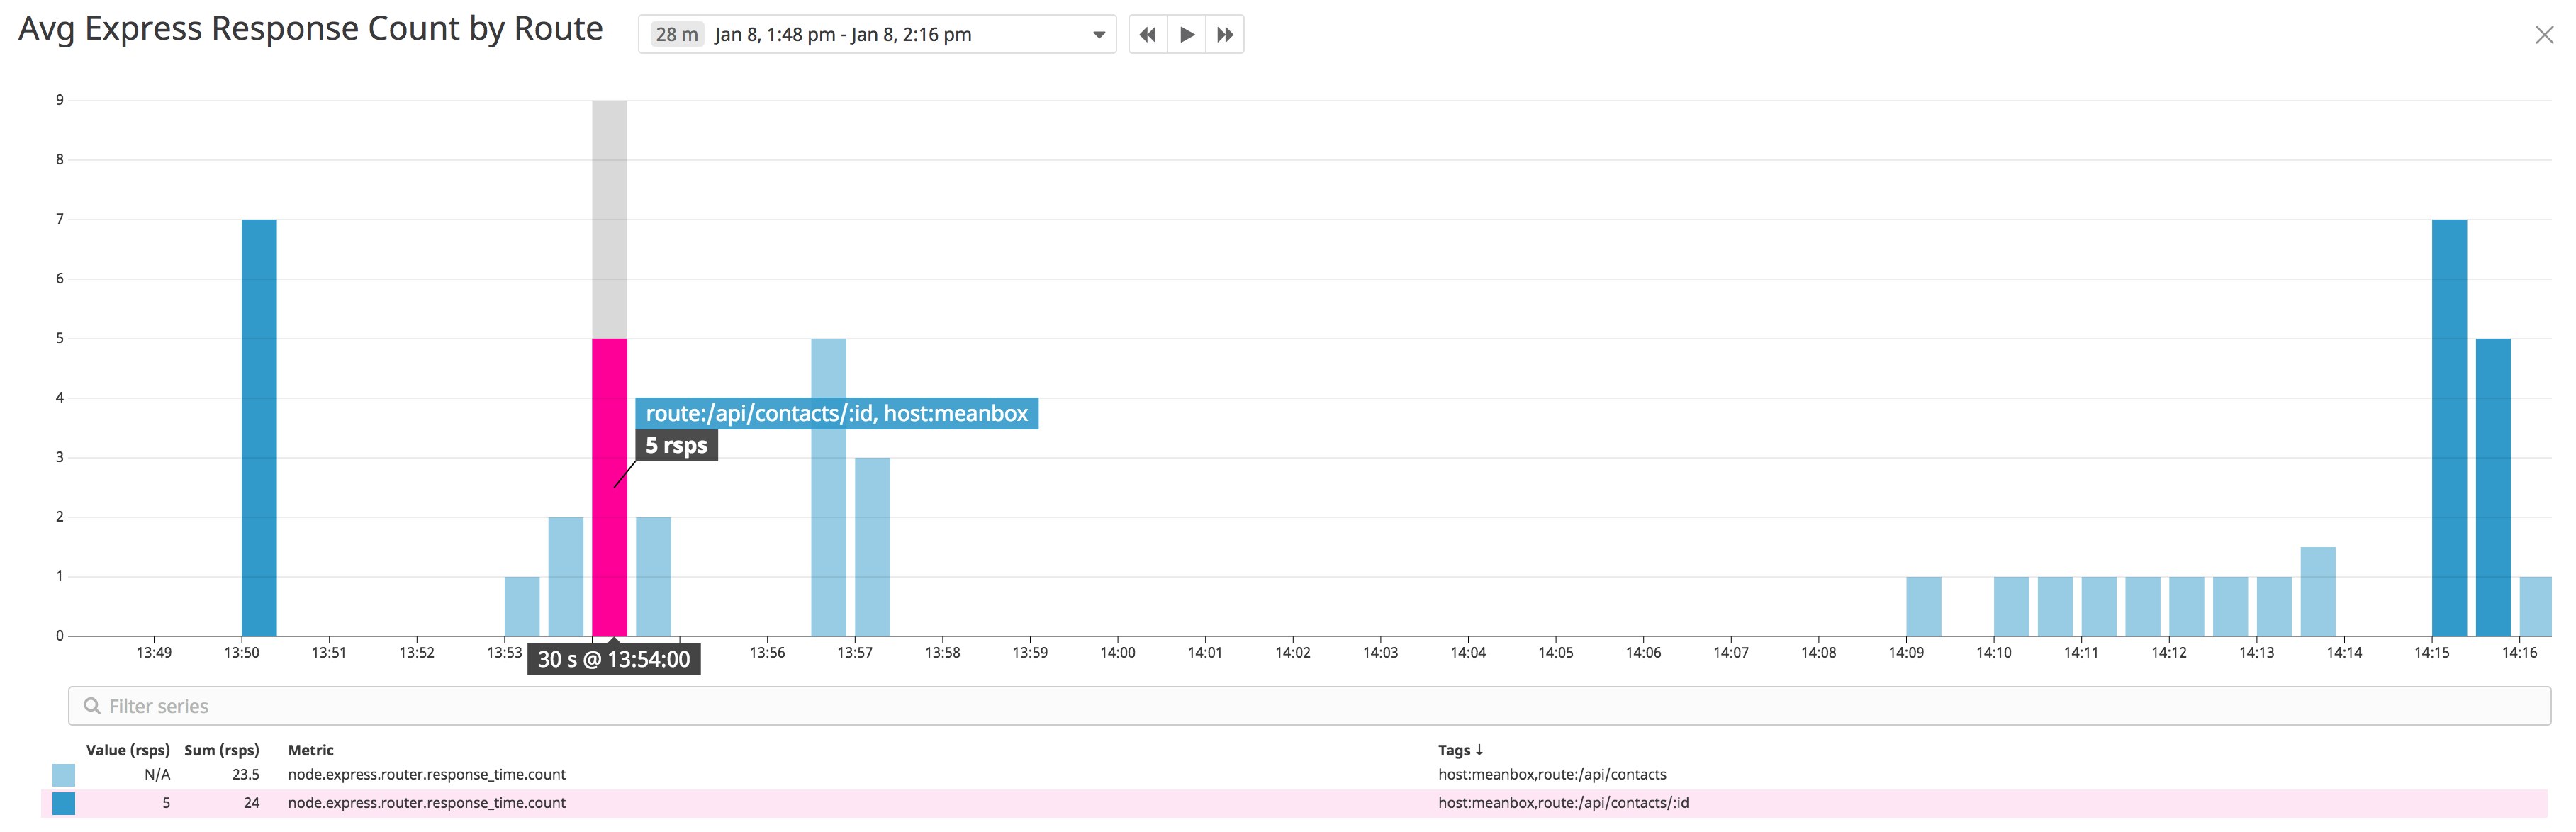This screenshot has height=832, width=2576.
Task: Open the time range dropdown arrow
Action: pos(1099,35)
